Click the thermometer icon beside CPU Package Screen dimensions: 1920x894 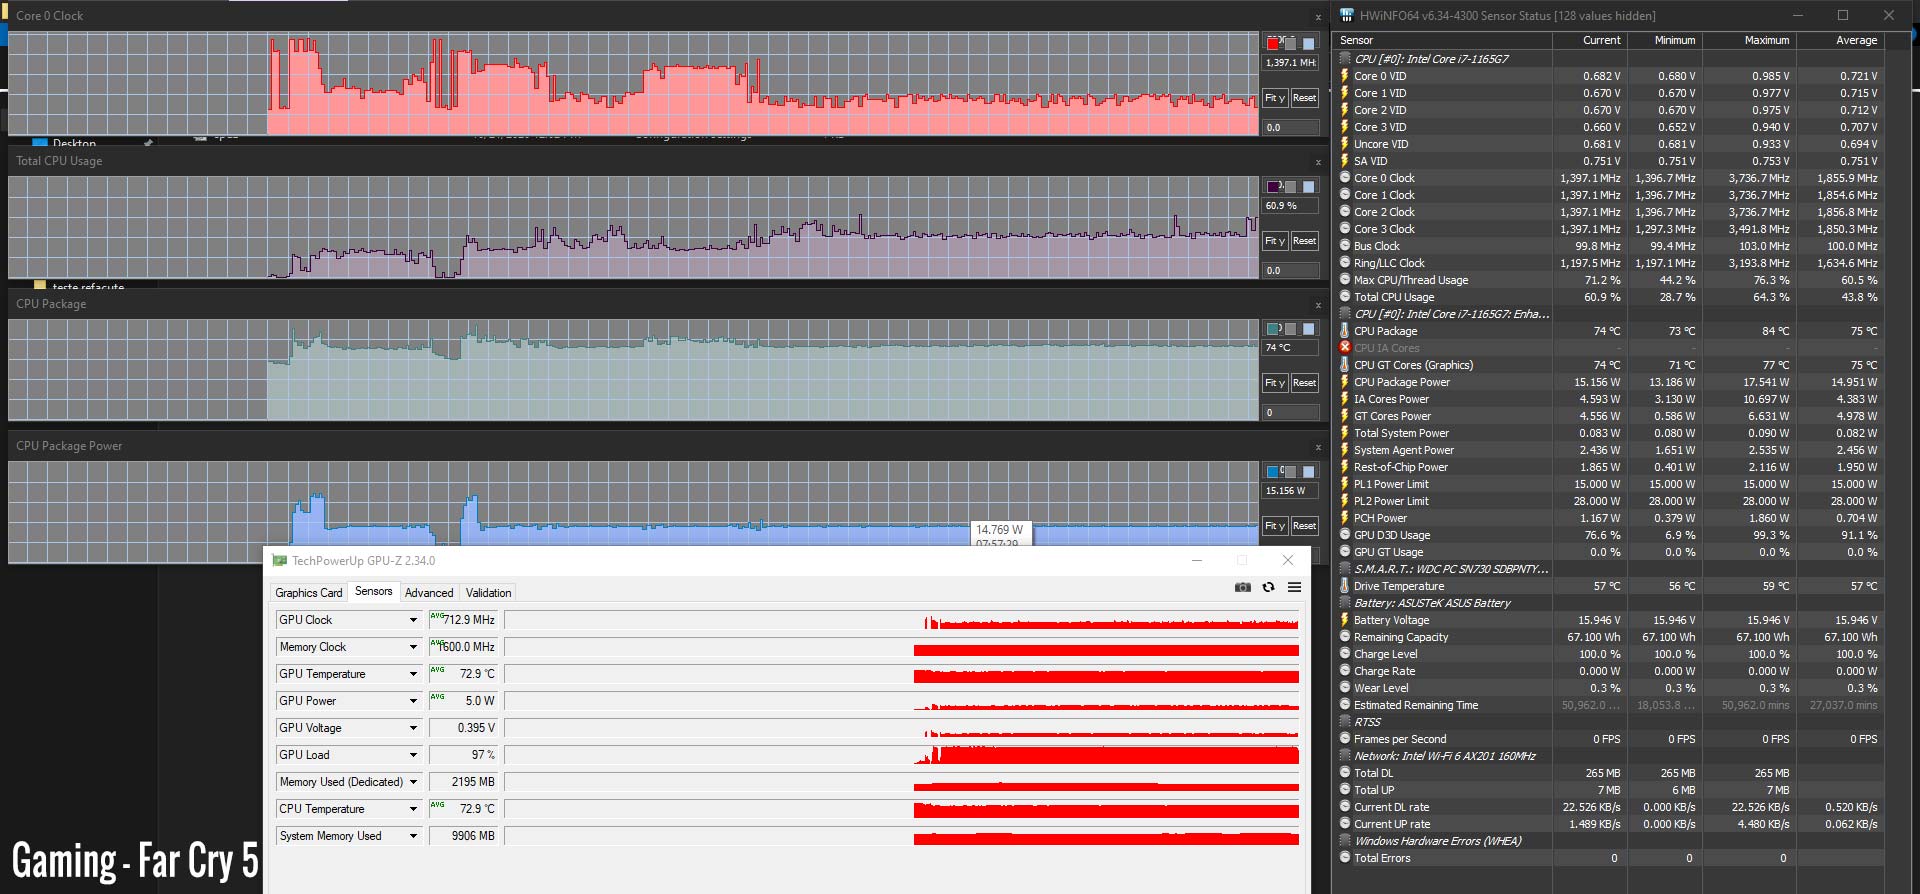1345,331
